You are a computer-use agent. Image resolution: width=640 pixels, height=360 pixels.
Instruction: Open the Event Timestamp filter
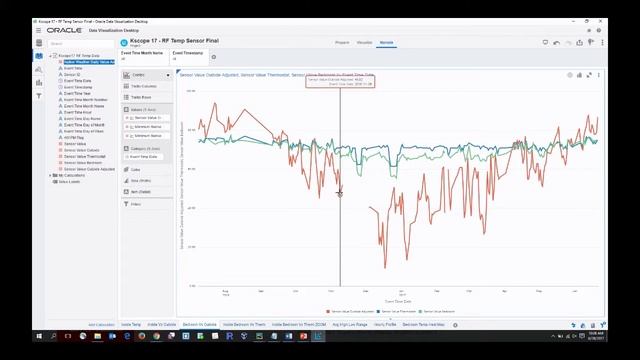[188, 56]
